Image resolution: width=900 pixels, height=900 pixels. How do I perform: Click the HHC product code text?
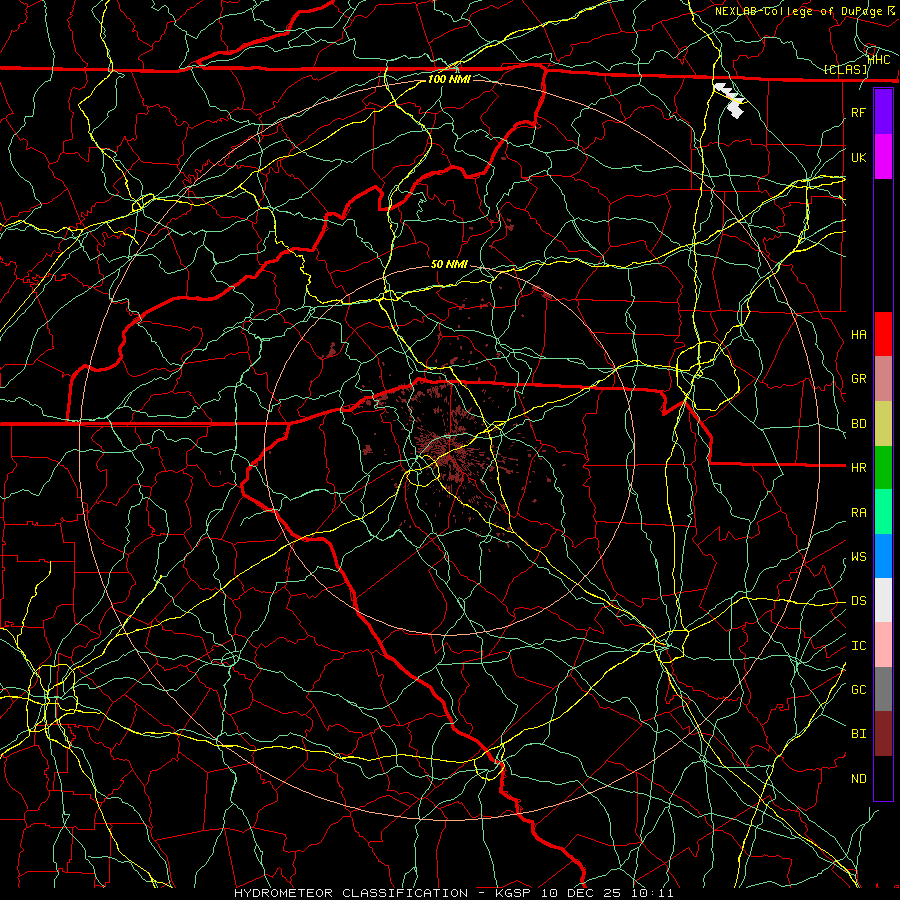[x=879, y=59]
